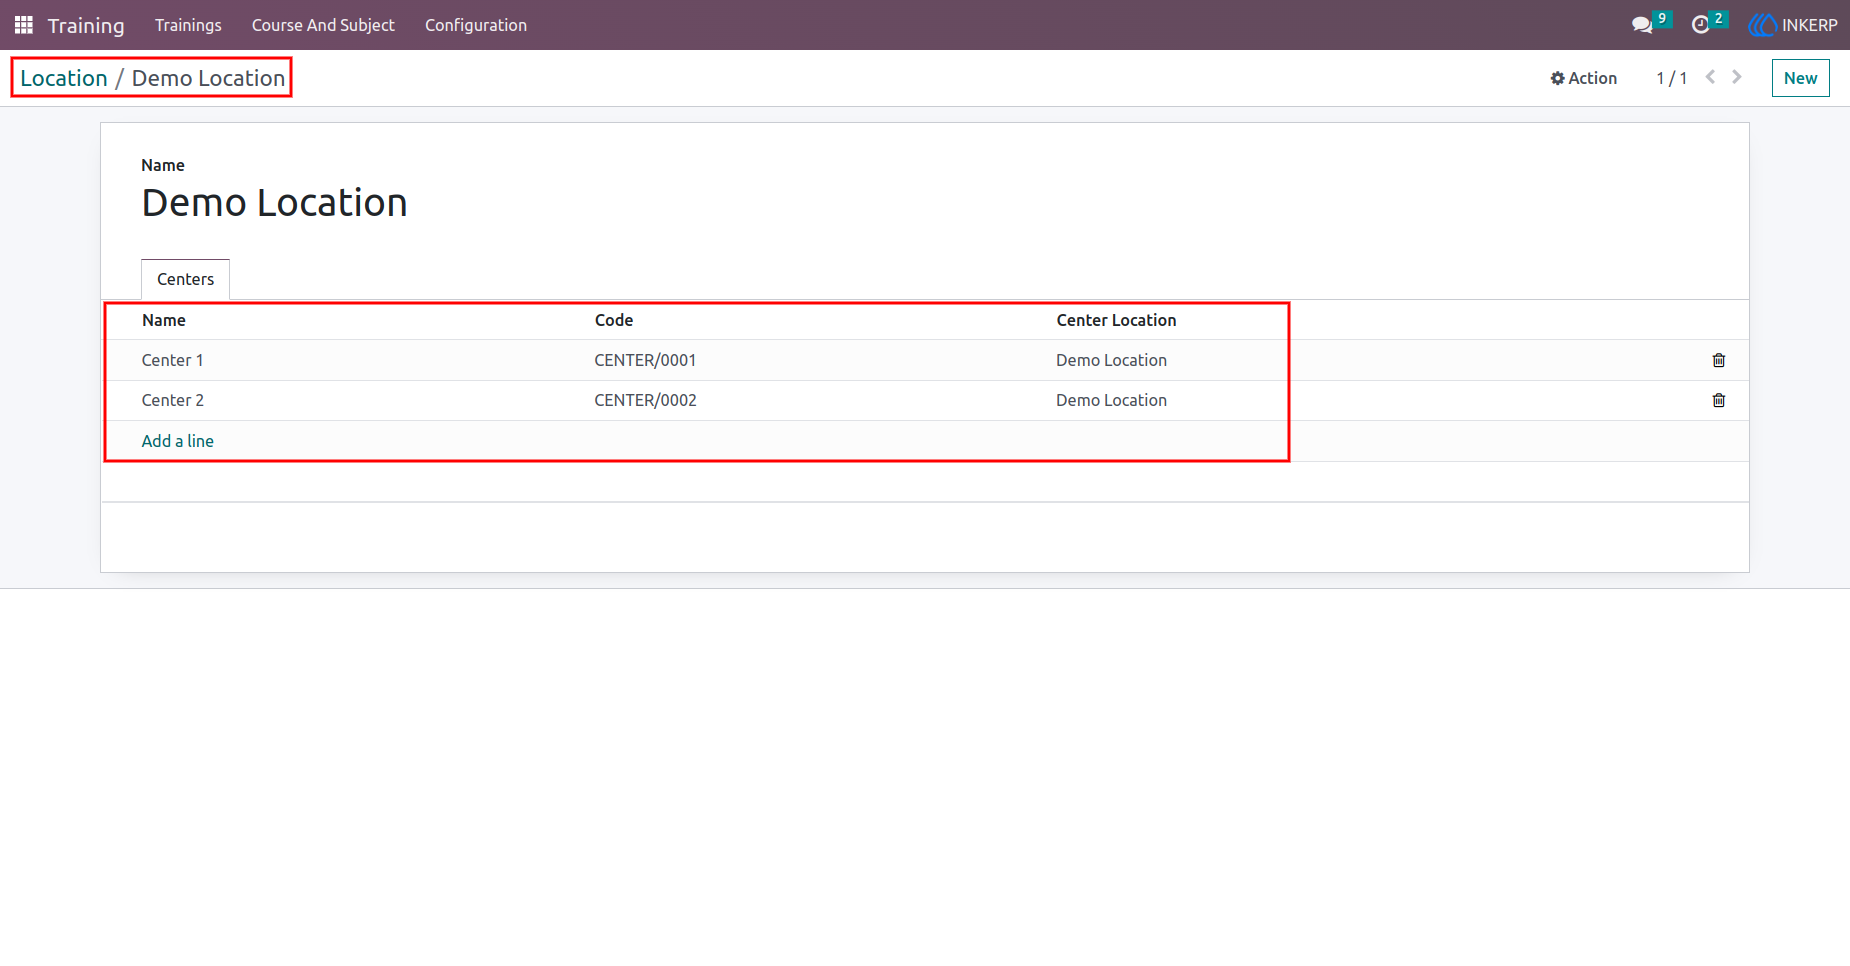
Task: Open the conversations chat bubble icon
Action: tap(1642, 25)
